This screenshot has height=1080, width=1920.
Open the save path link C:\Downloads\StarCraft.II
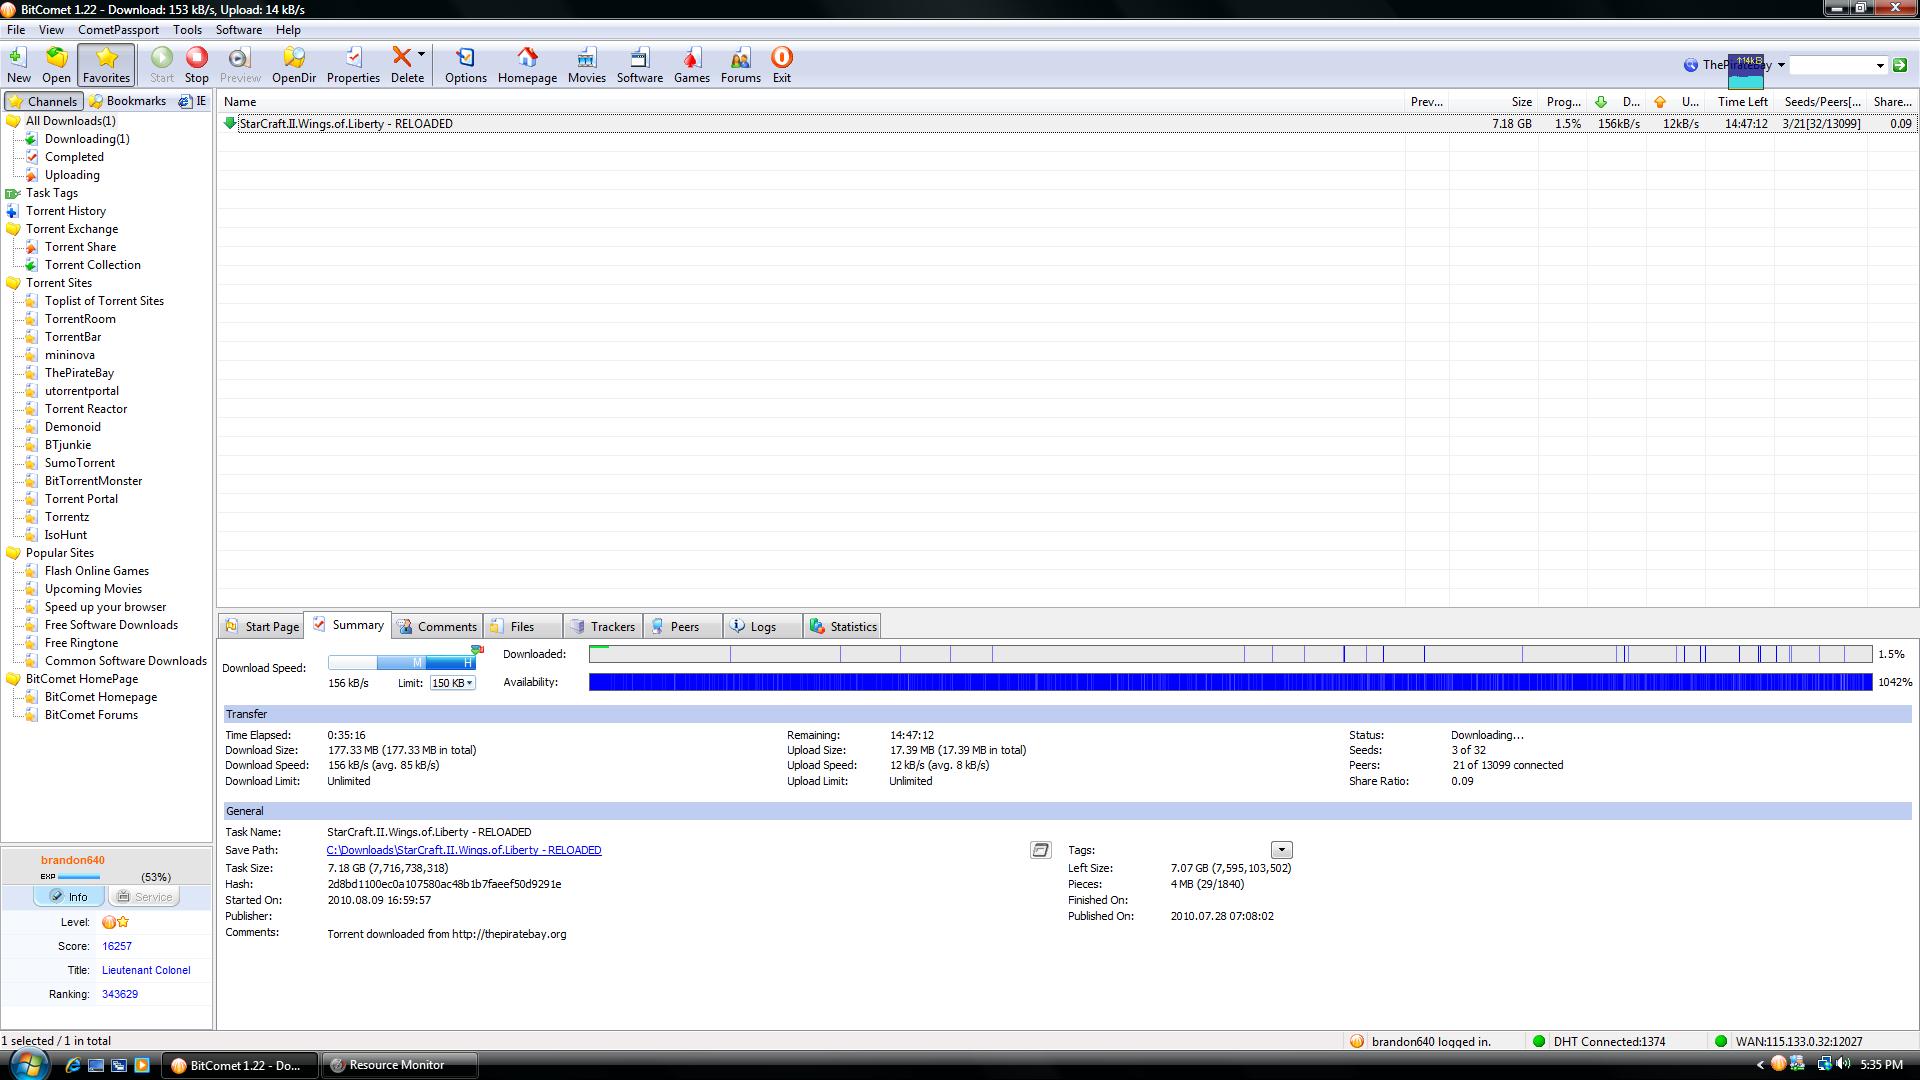464,850
